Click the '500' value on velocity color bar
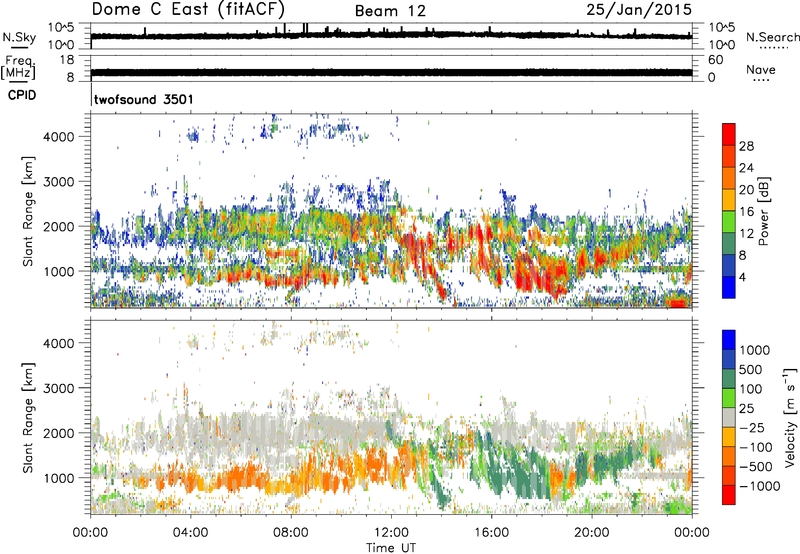This screenshot has height=554, width=800. click(749, 370)
